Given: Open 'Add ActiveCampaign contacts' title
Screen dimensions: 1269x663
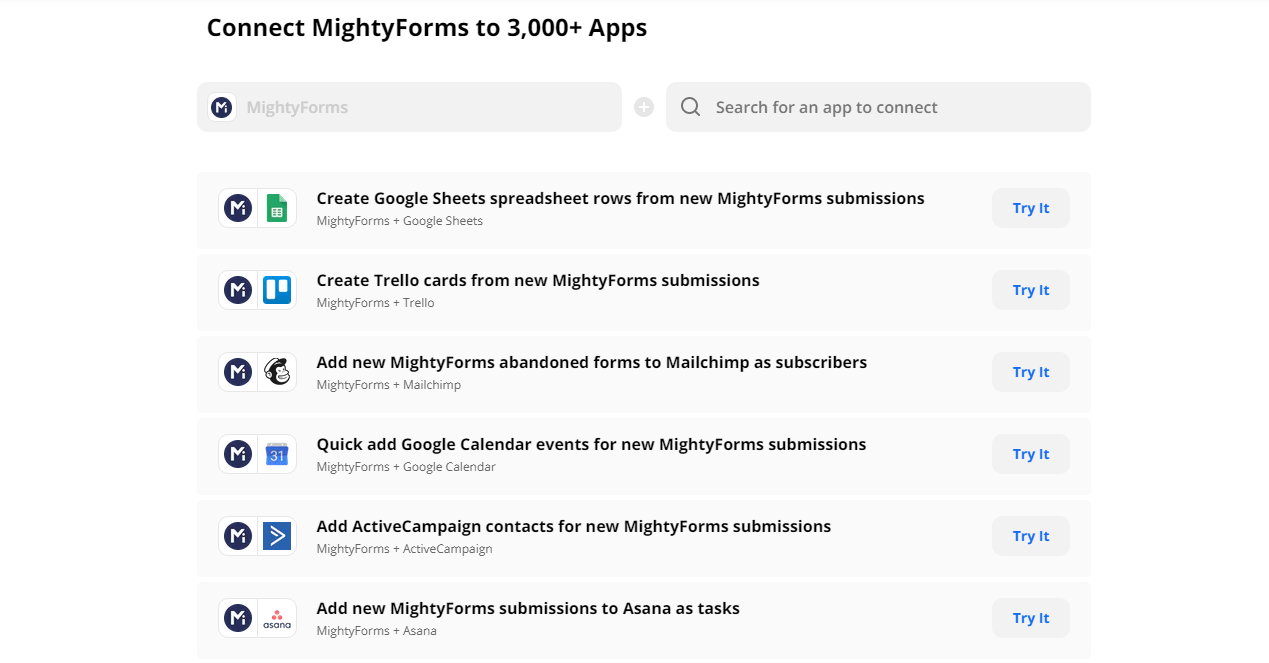Looking at the screenshot, I should (574, 526).
